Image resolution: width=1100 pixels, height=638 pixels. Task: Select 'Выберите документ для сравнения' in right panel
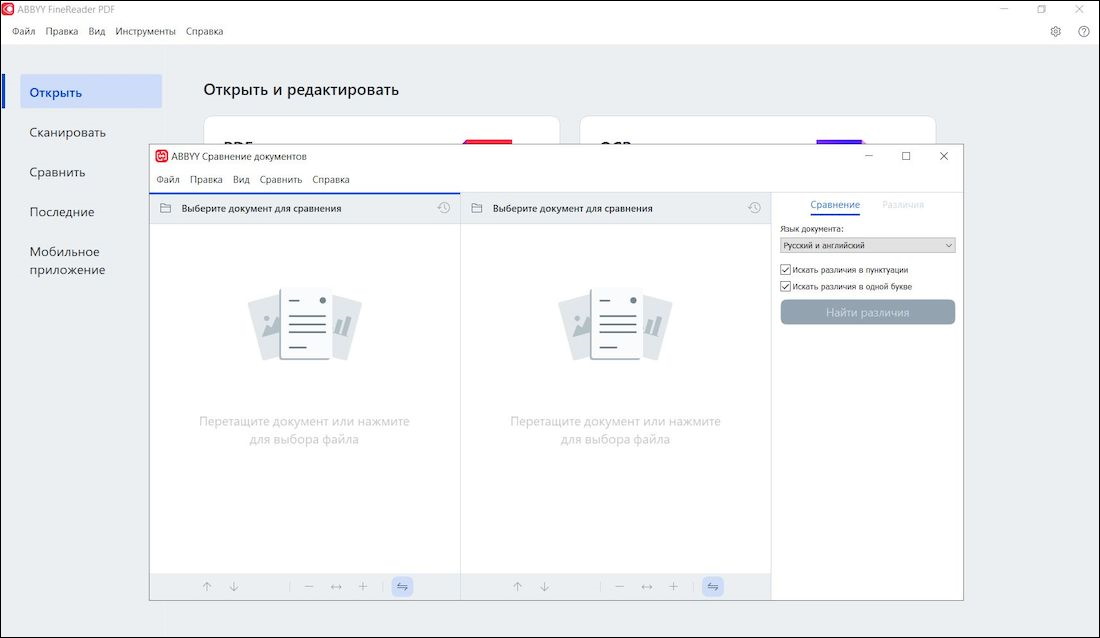coord(572,208)
